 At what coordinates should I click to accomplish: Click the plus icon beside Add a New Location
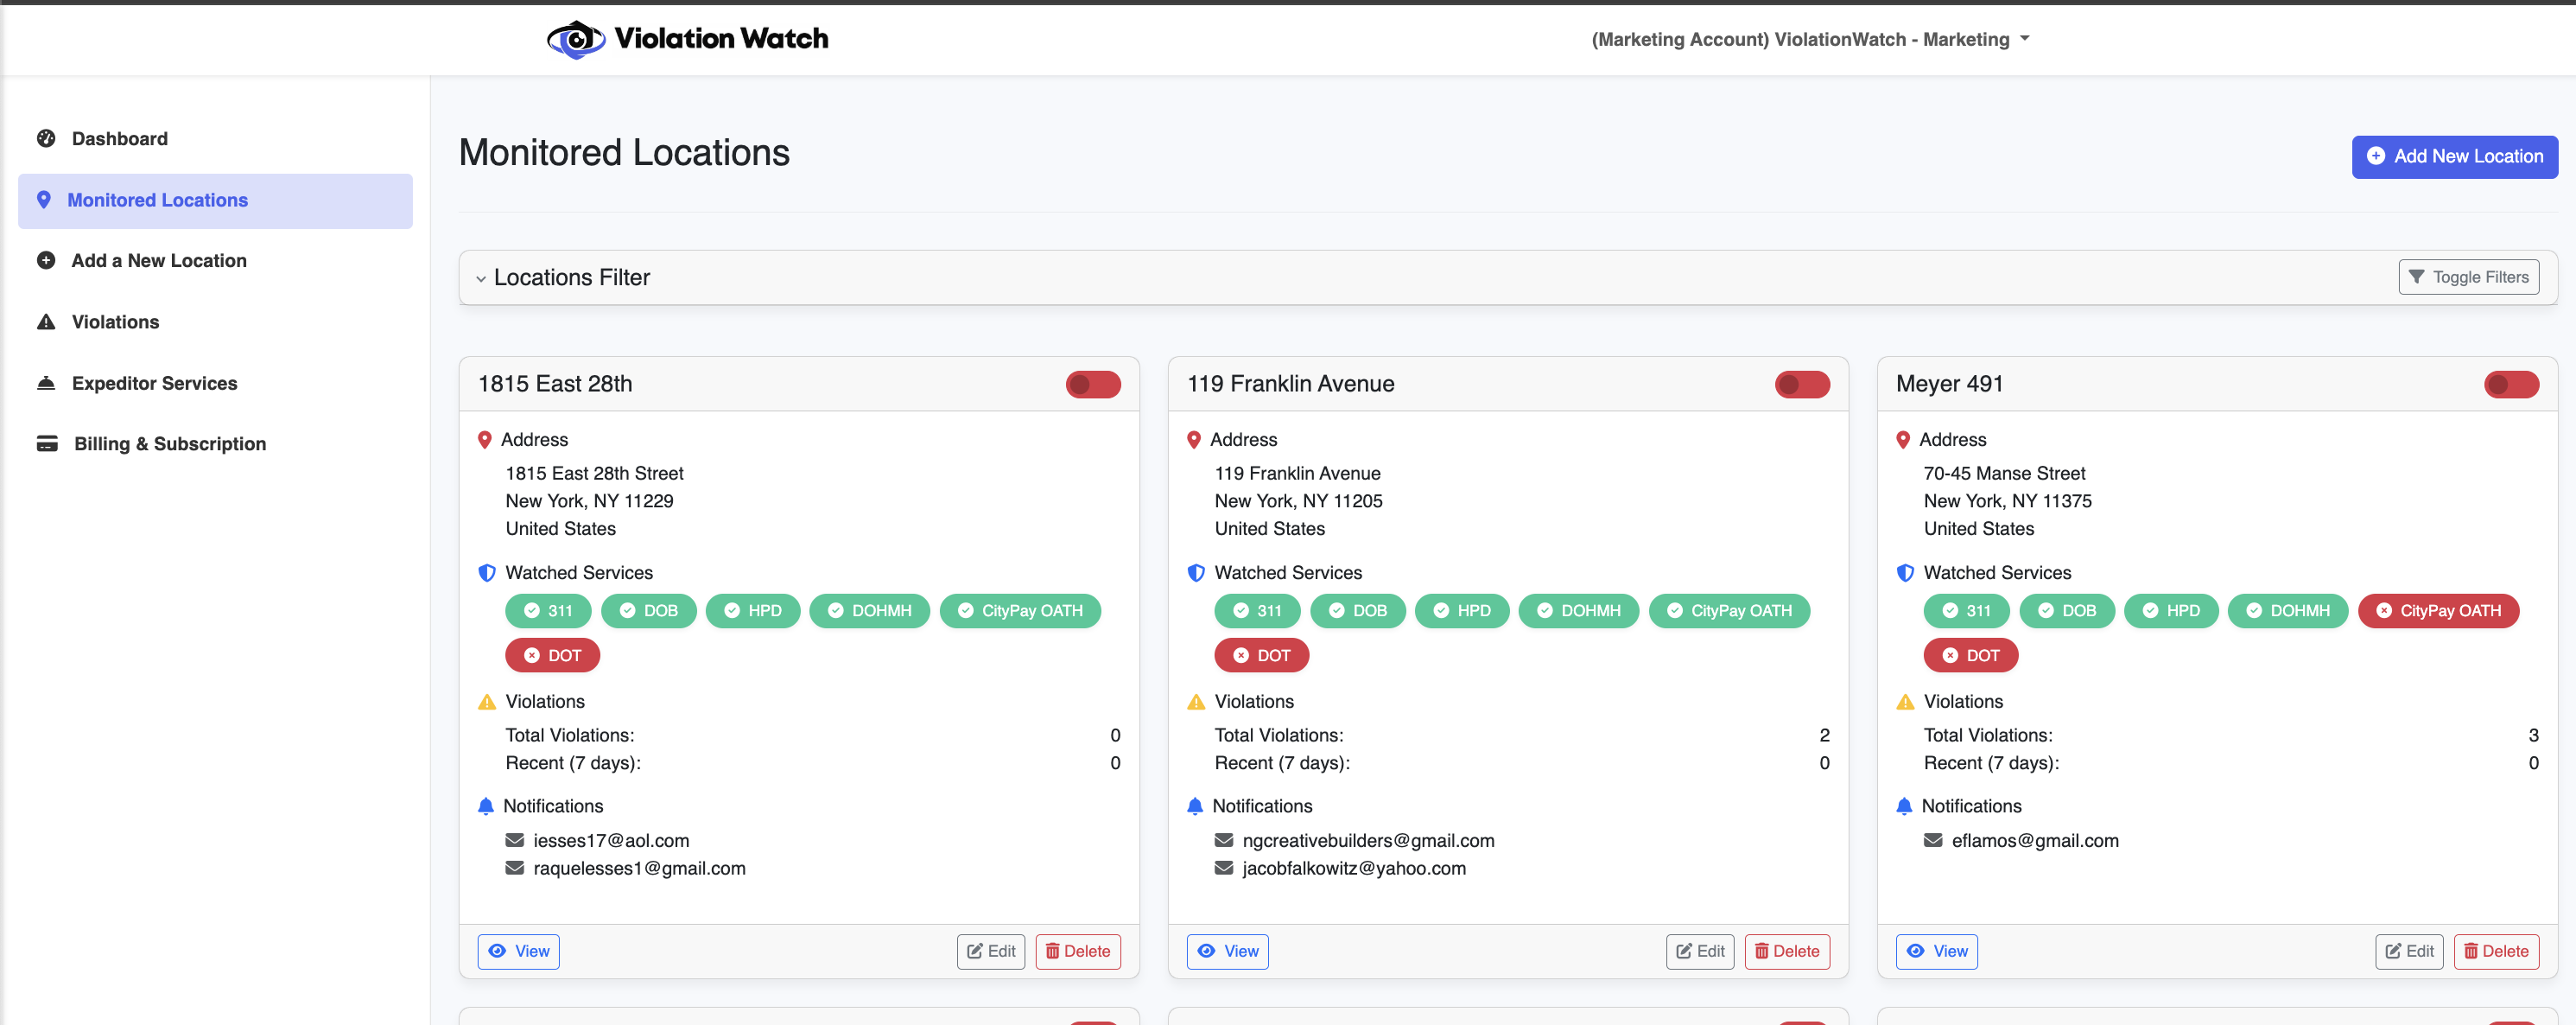[x=46, y=260]
